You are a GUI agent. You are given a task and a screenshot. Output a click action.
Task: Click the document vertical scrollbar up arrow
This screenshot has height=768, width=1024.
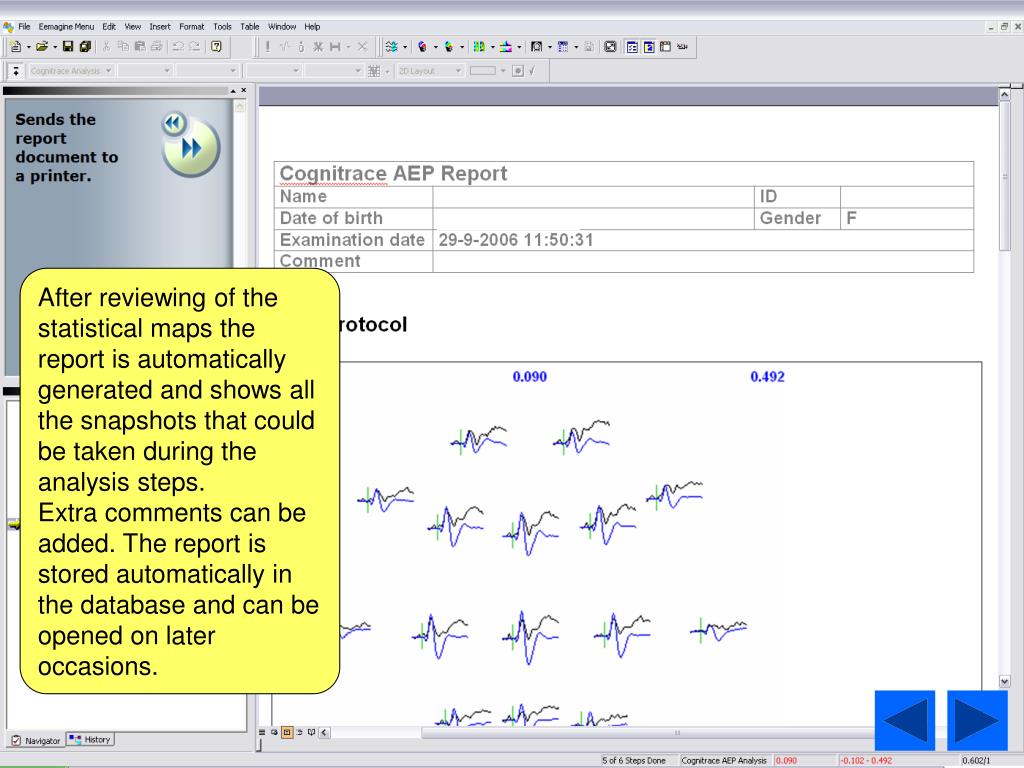point(1004,95)
